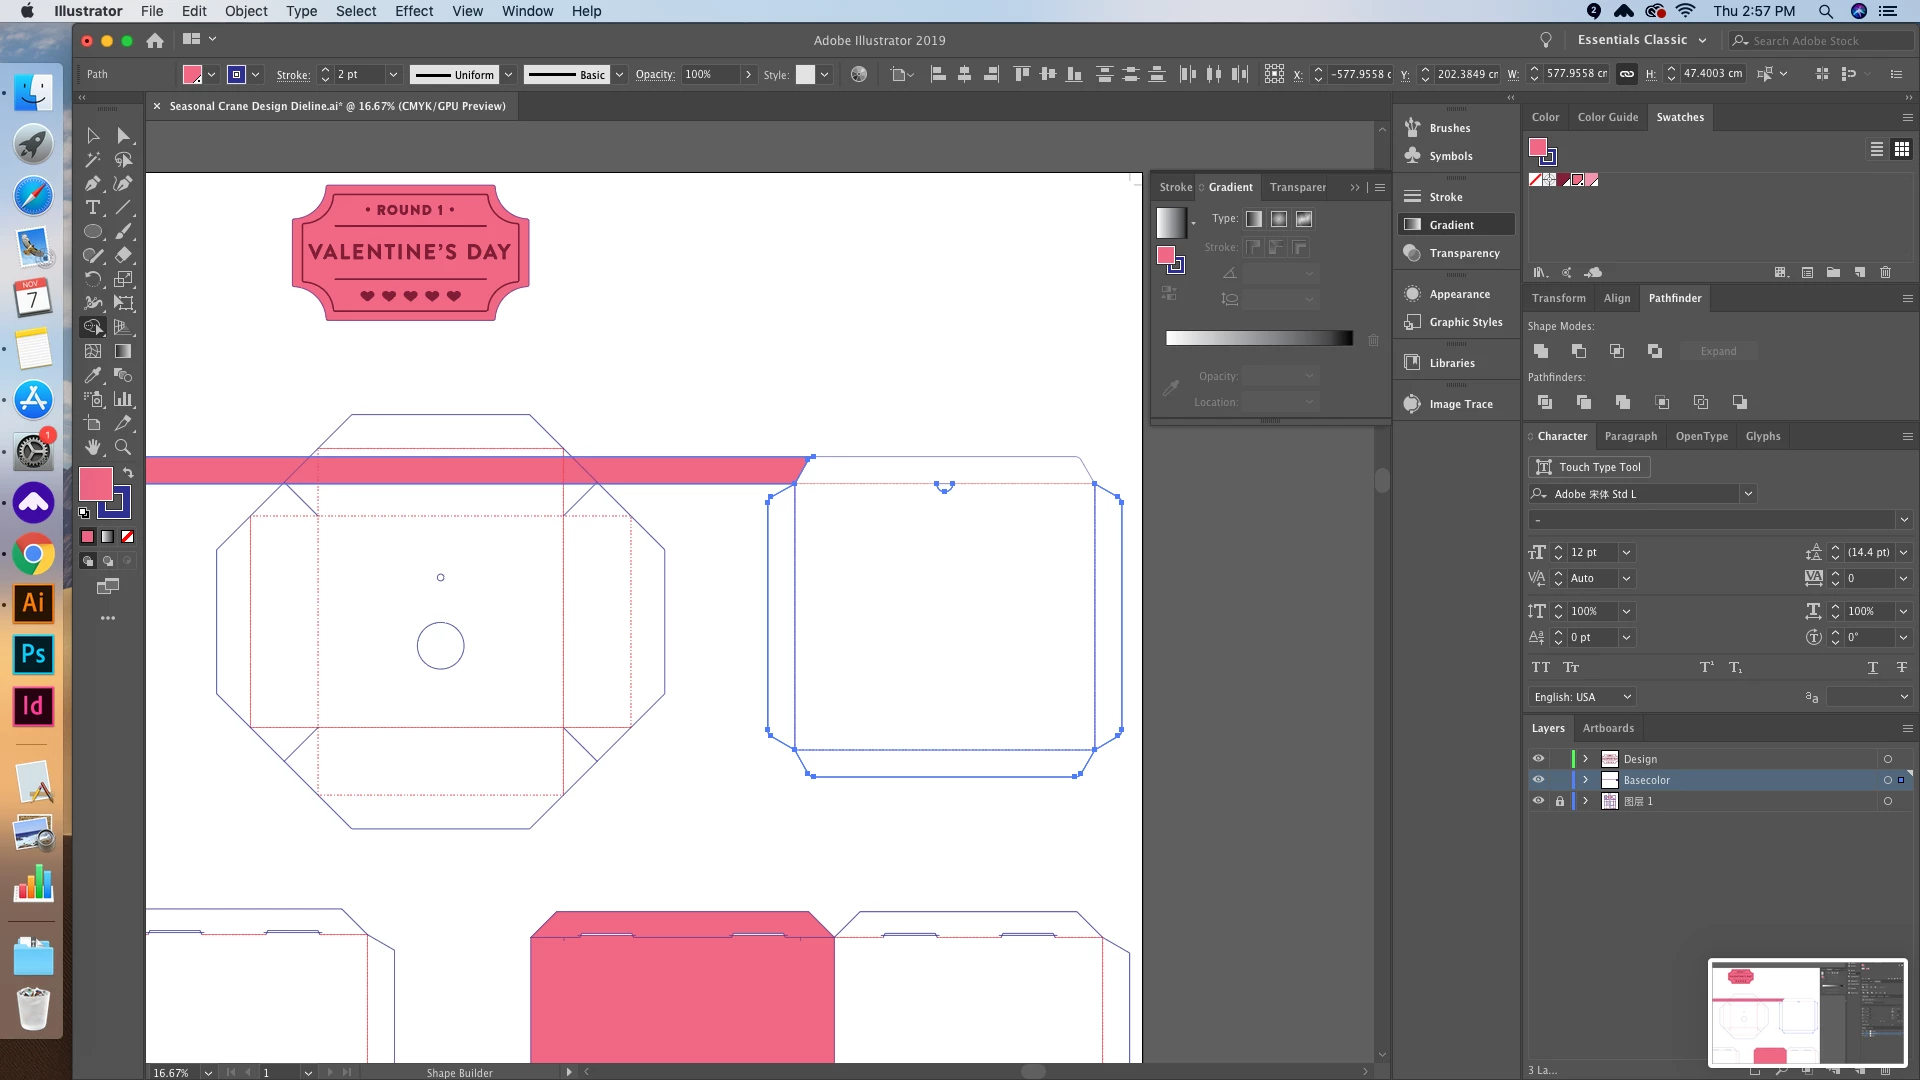Open the English: USA language dropdown

1582,697
